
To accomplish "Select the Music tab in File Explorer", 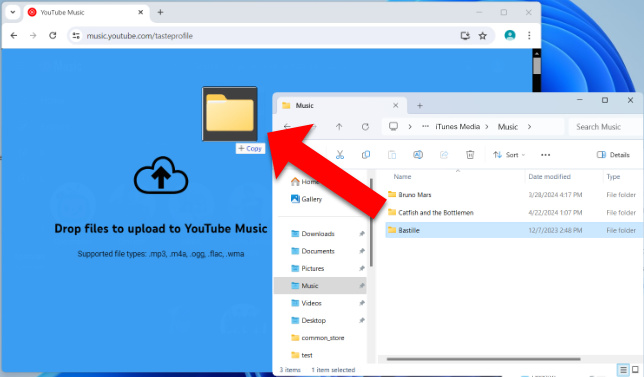I will click(x=342, y=106).
